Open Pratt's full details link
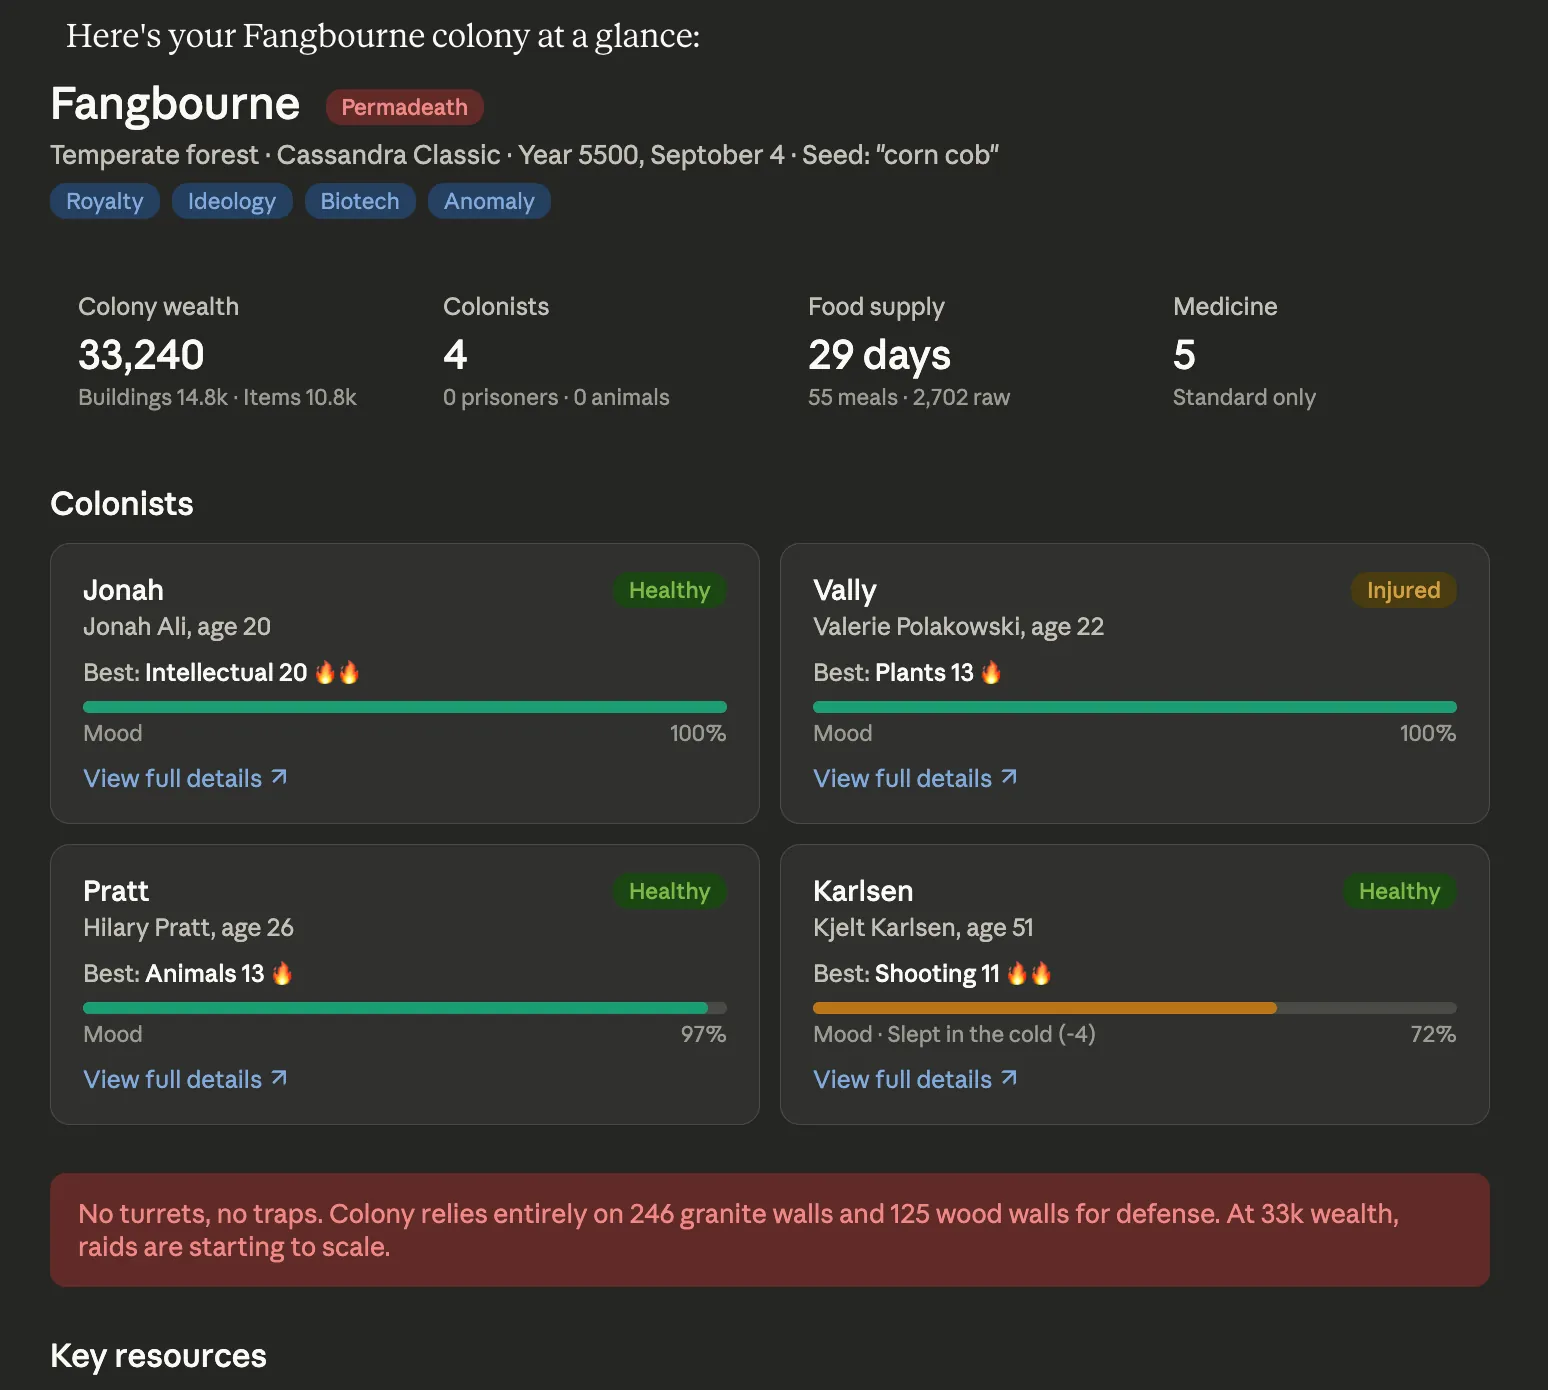The height and width of the screenshot is (1390, 1548). click(185, 1079)
